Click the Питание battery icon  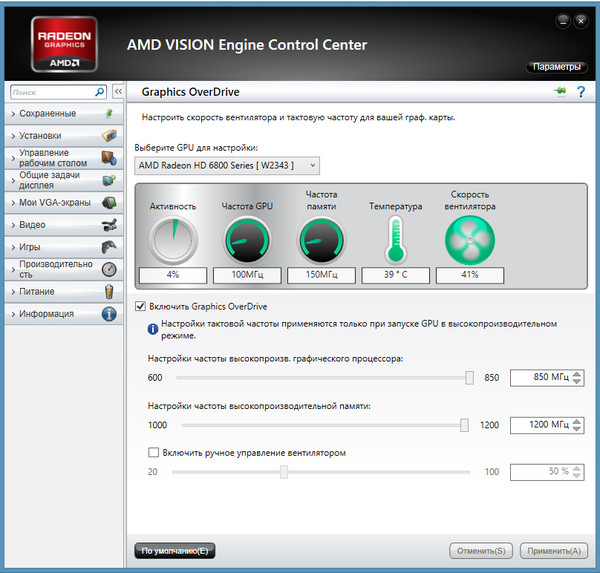109,291
